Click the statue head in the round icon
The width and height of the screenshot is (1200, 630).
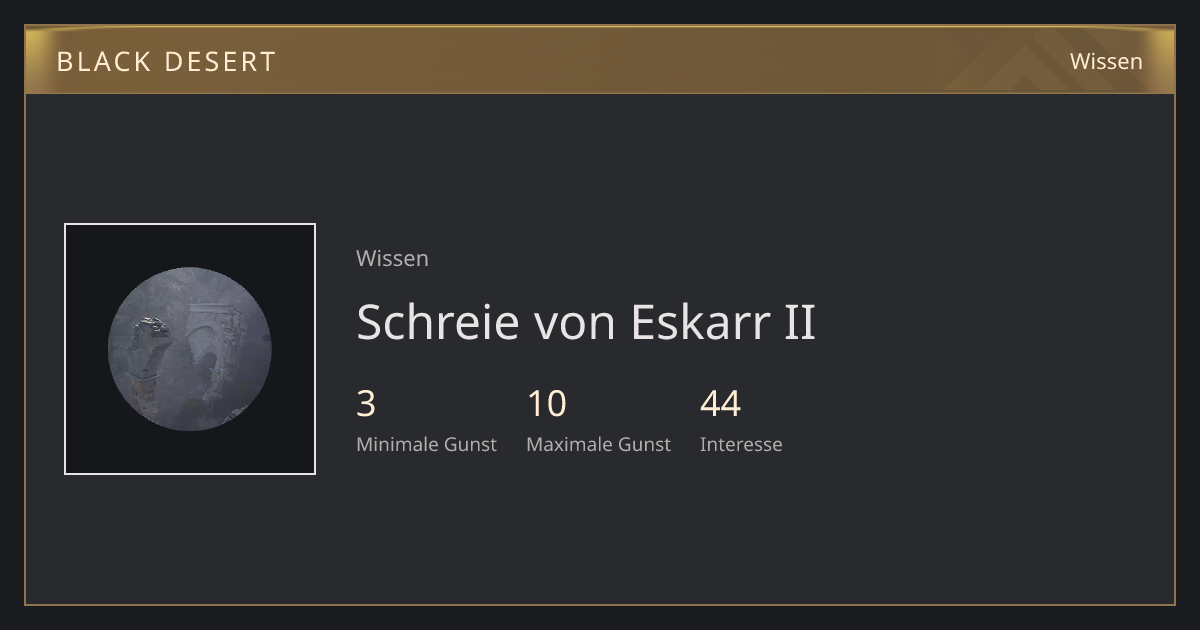pyautogui.click(x=150, y=328)
